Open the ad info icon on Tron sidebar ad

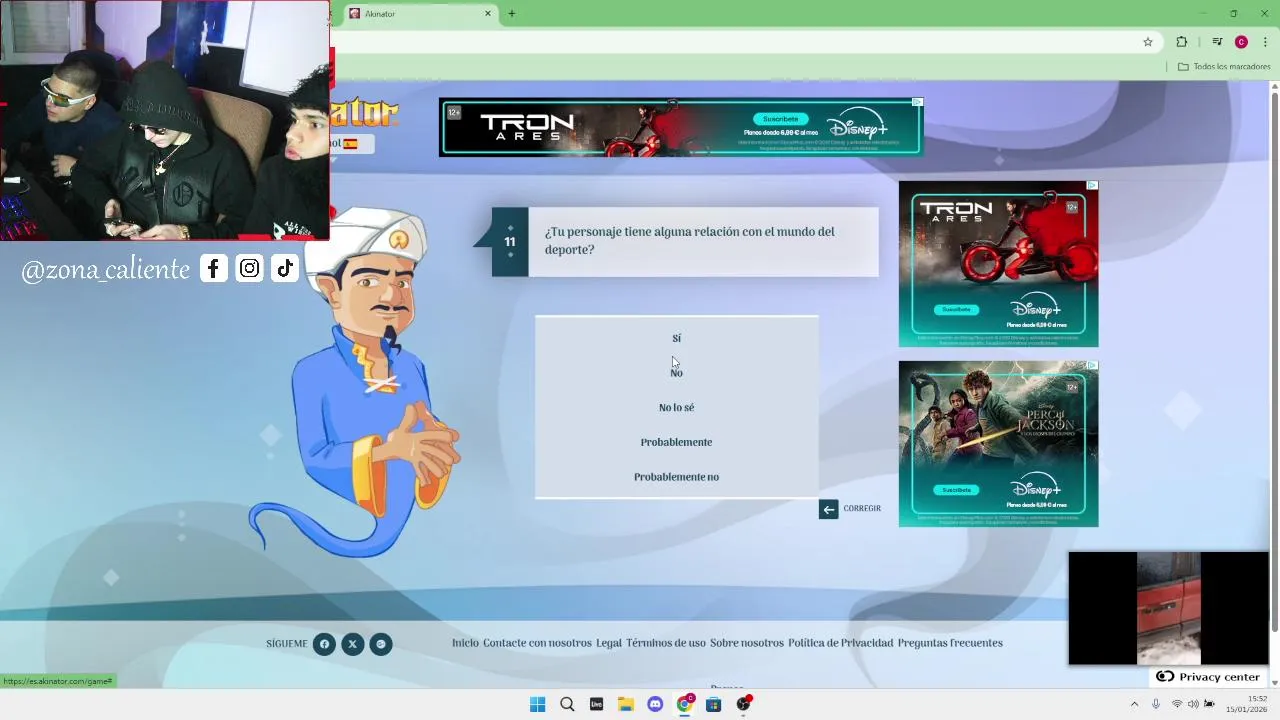1092,186
